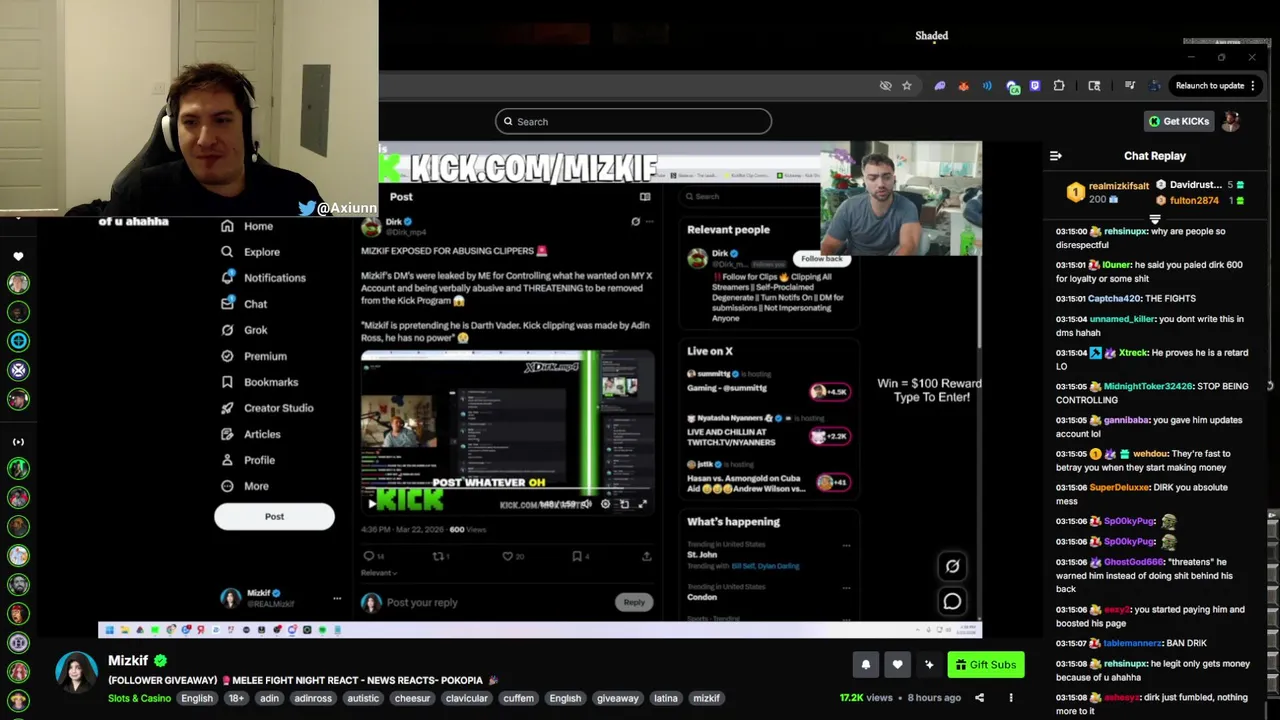Select the adinross tag

[313, 698]
